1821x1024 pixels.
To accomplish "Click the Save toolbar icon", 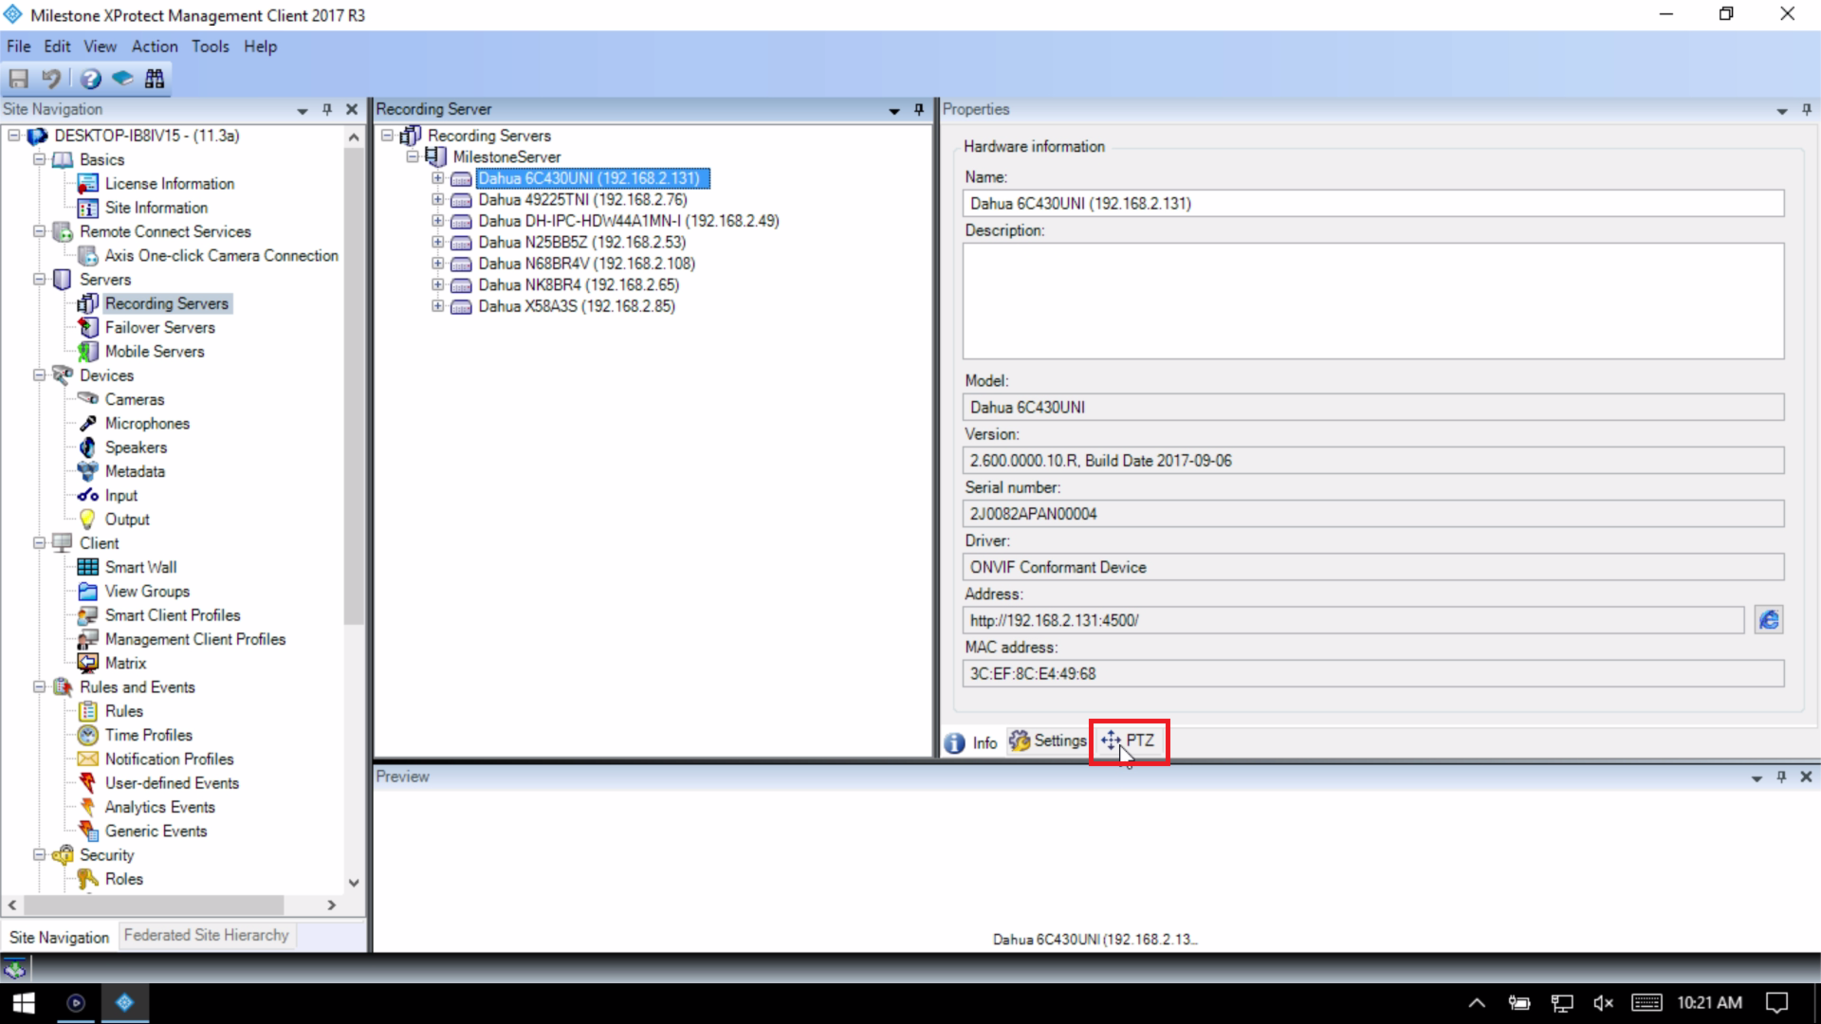I will [x=19, y=78].
